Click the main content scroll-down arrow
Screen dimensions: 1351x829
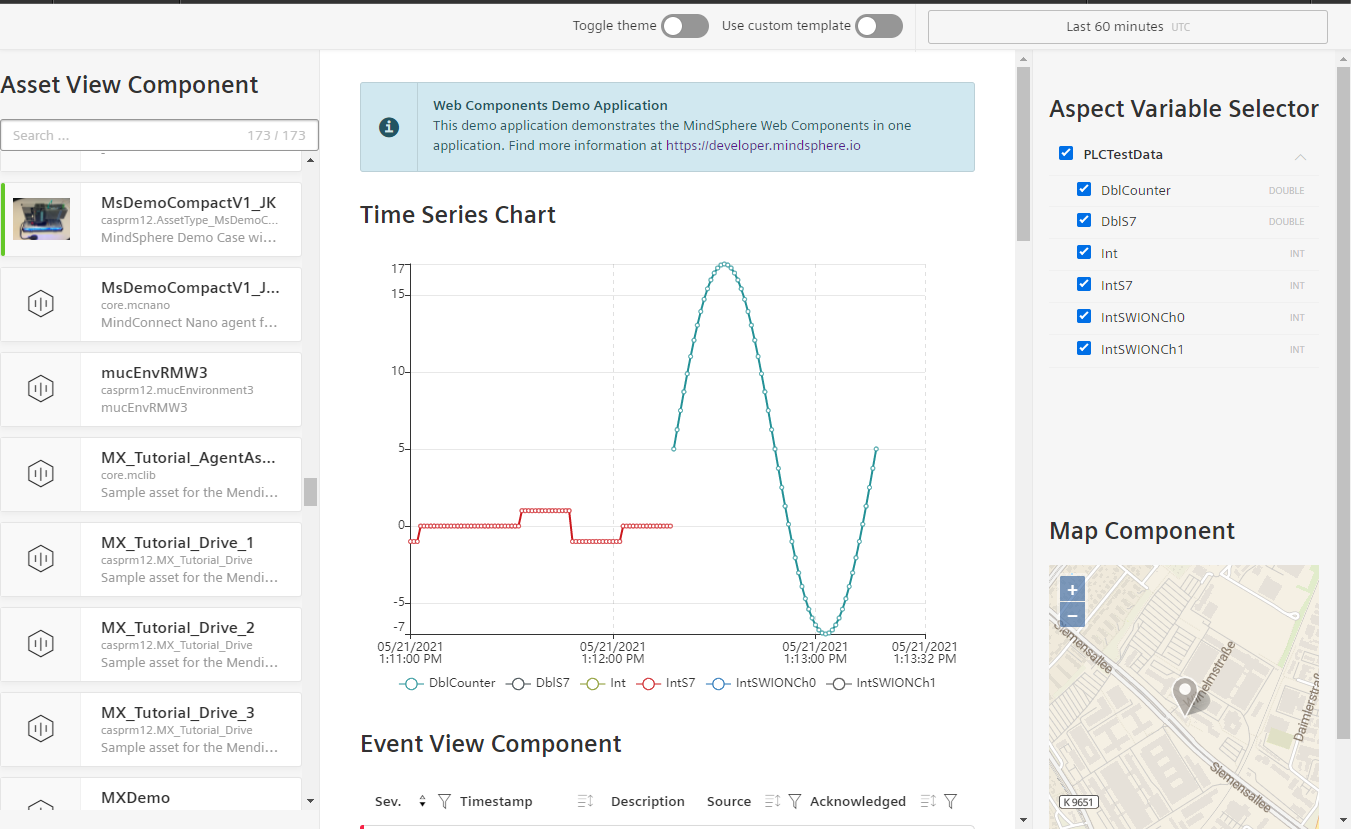point(1023,820)
